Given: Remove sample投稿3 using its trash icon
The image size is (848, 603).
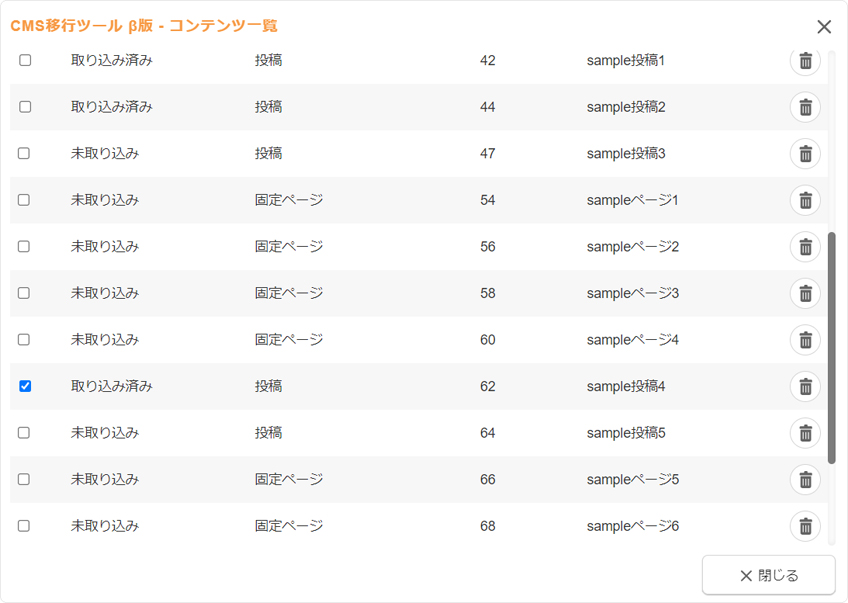Looking at the screenshot, I should click(x=805, y=154).
